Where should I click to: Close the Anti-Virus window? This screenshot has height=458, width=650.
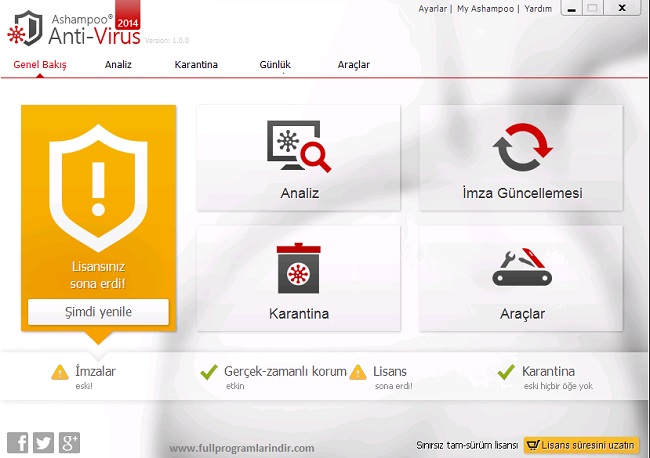pos(622,8)
